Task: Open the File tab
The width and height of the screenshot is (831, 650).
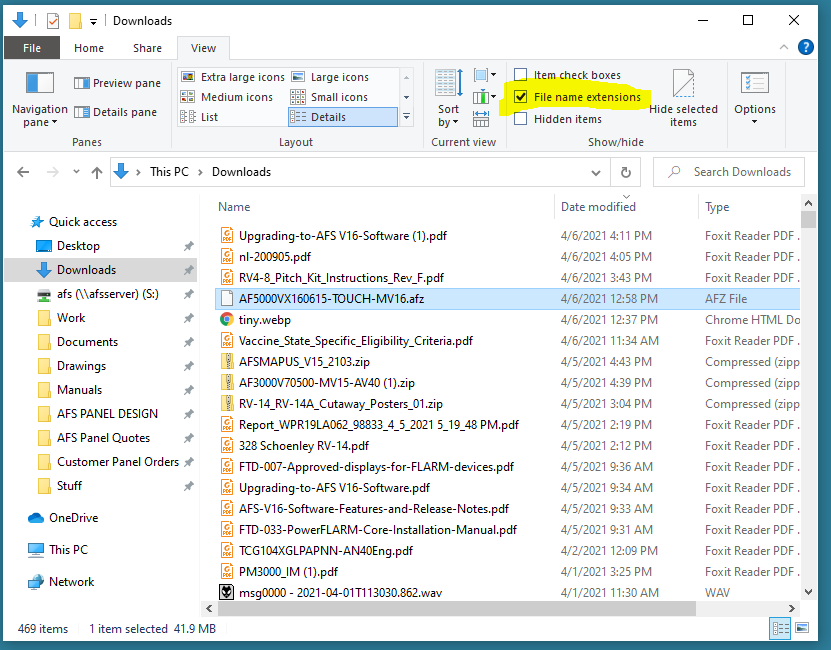Action: tap(32, 48)
